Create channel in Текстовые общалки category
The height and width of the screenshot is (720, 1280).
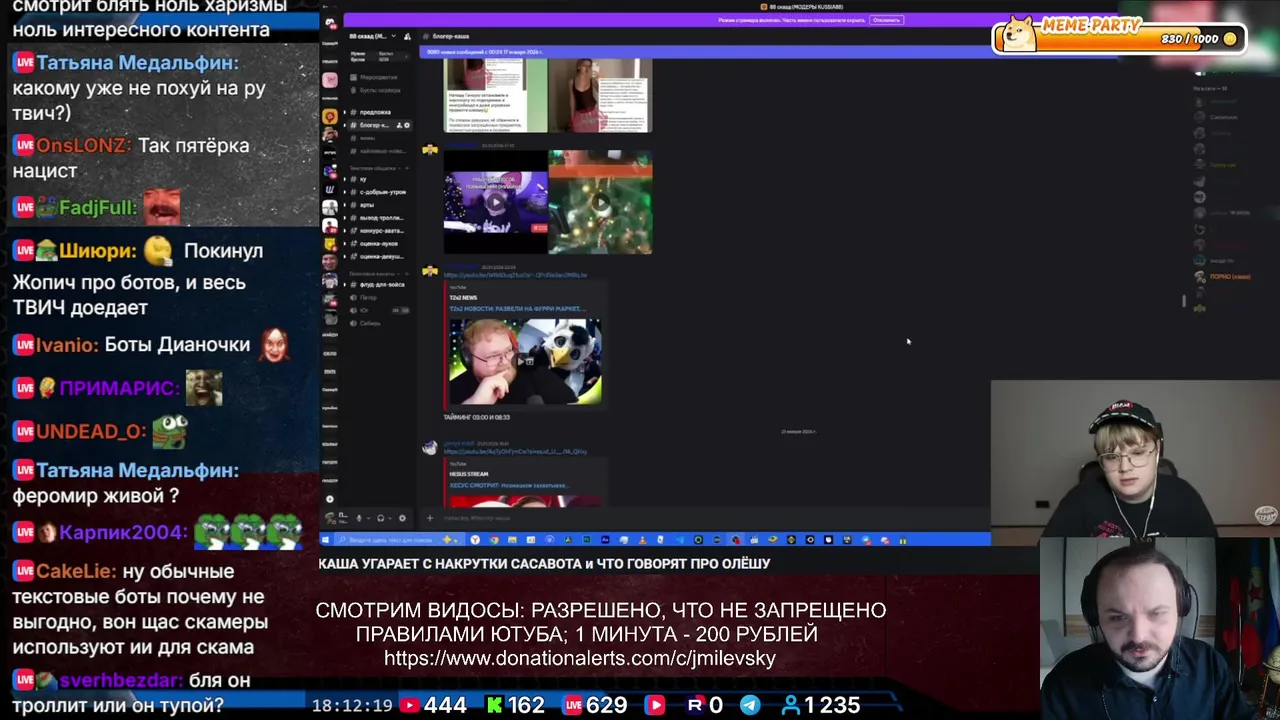click(407, 168)
